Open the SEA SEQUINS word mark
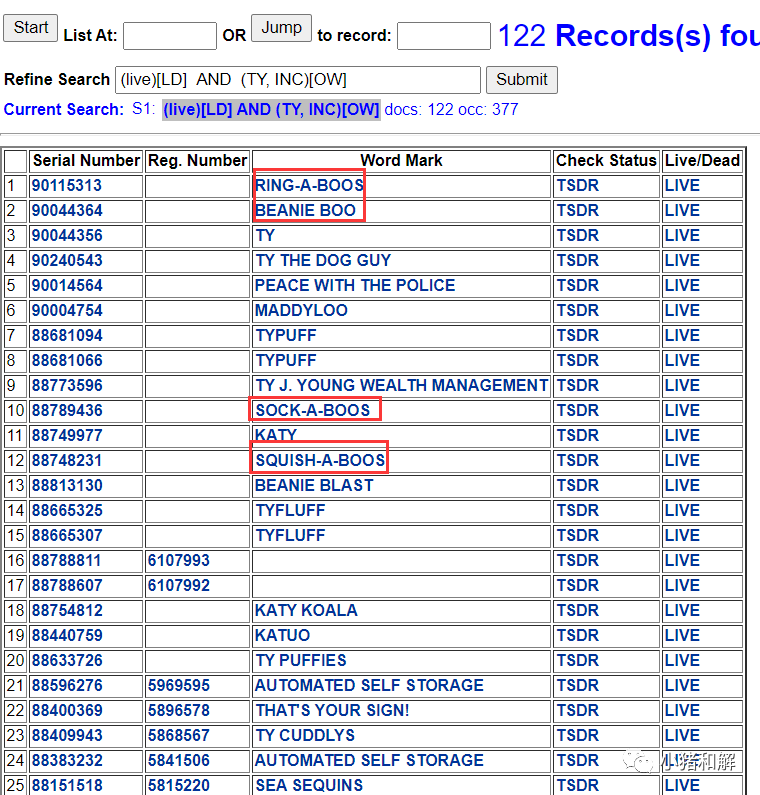 pos(309,785)
